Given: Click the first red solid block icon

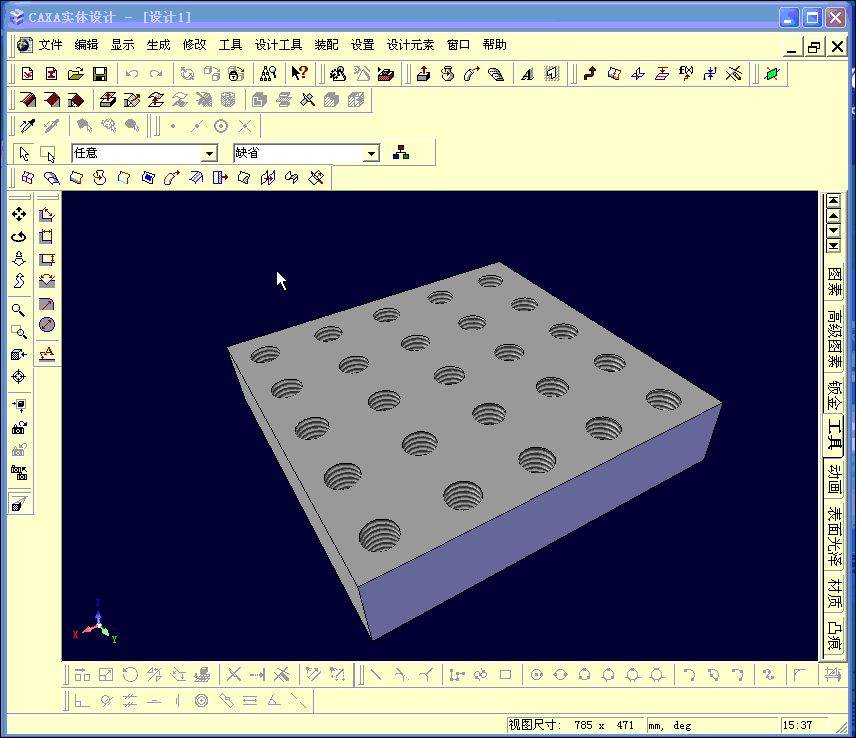Looking at the screenshot, I should click(x=28, y=100).
